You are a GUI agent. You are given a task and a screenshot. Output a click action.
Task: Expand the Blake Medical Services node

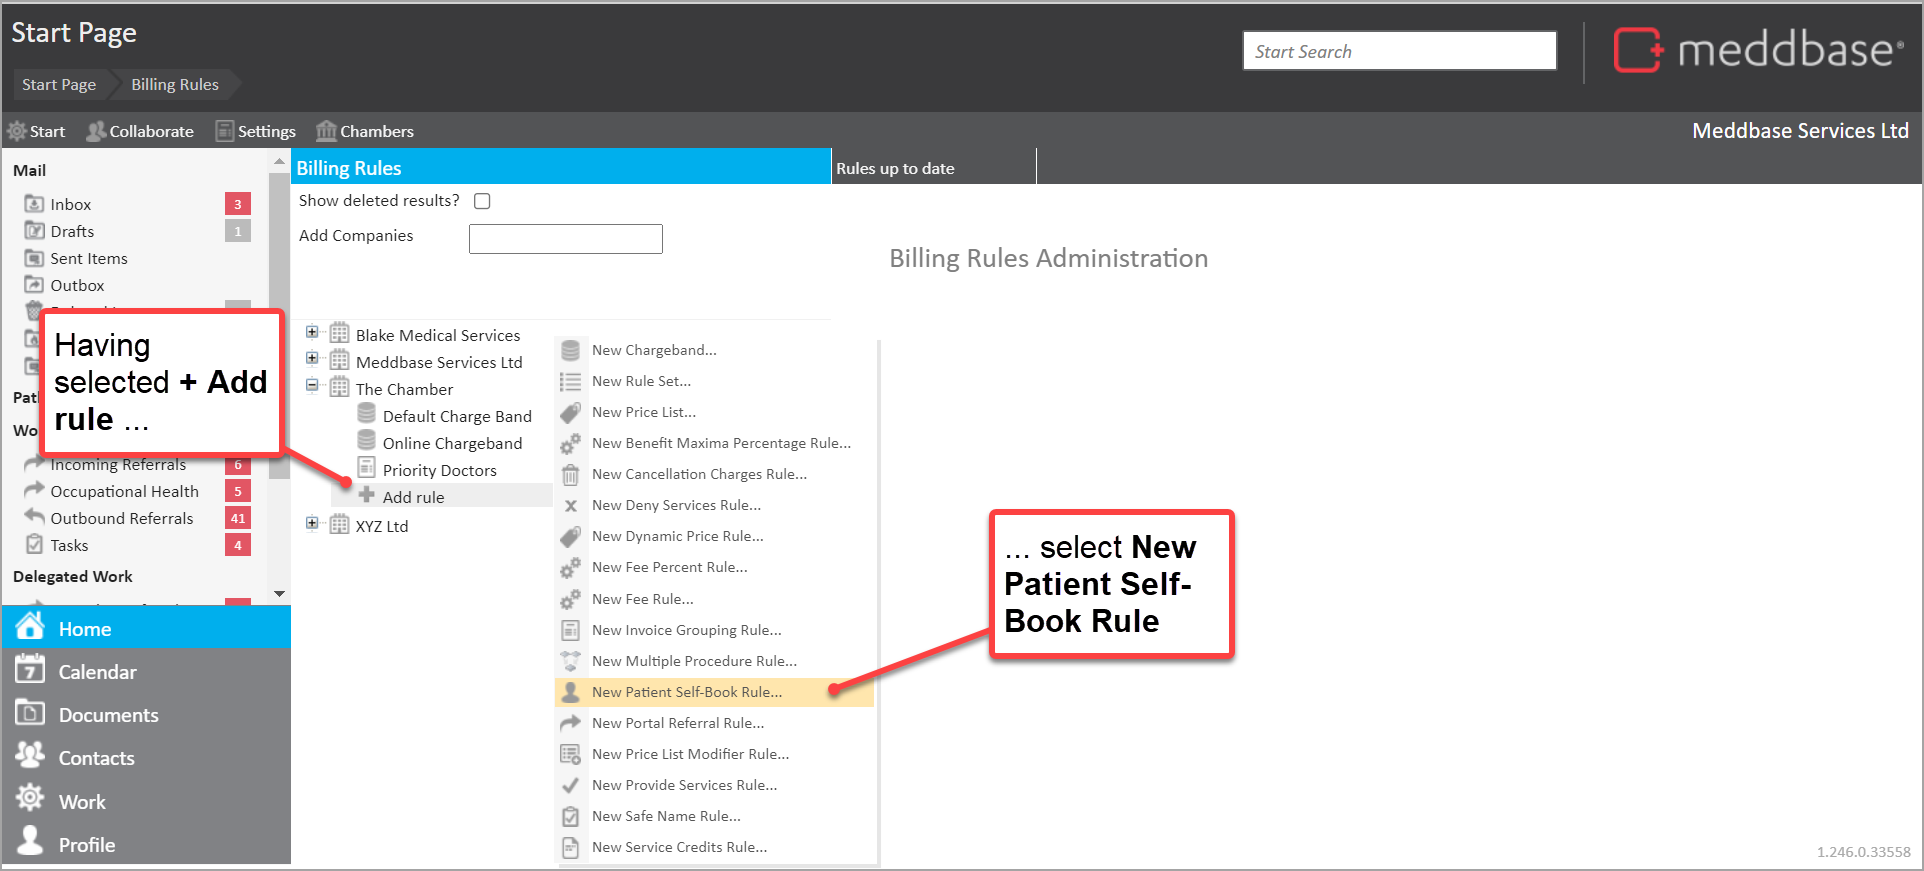(312, 332)
